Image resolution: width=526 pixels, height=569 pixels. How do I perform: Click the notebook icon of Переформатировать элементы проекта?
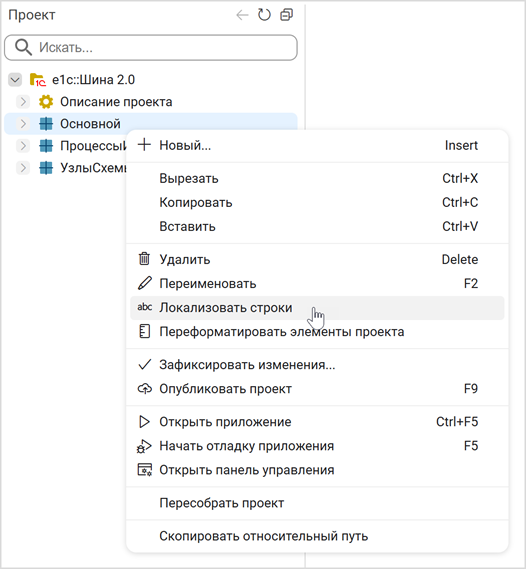click(x=144, y=331)
